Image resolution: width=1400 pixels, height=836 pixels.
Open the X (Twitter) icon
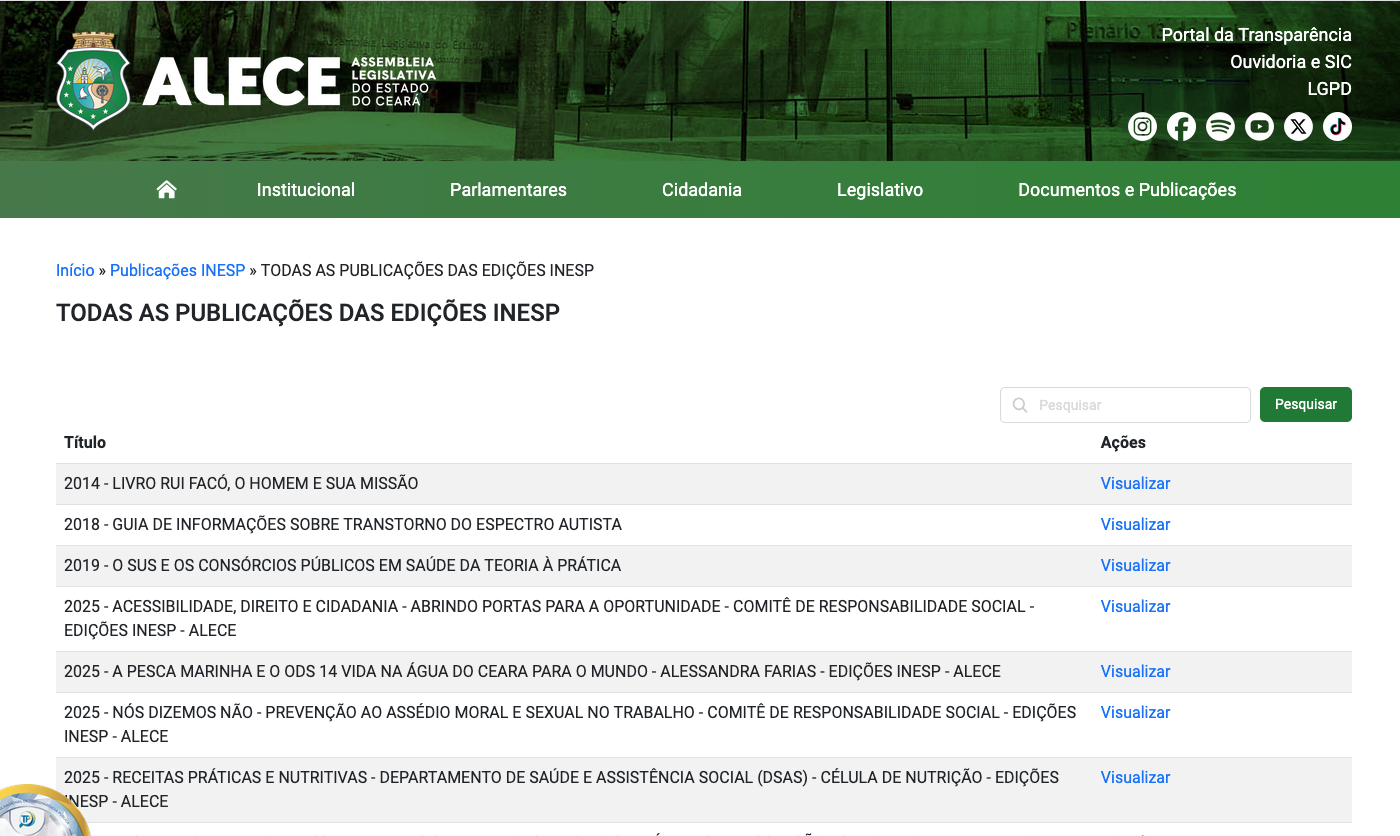[x=1298, y=127]
